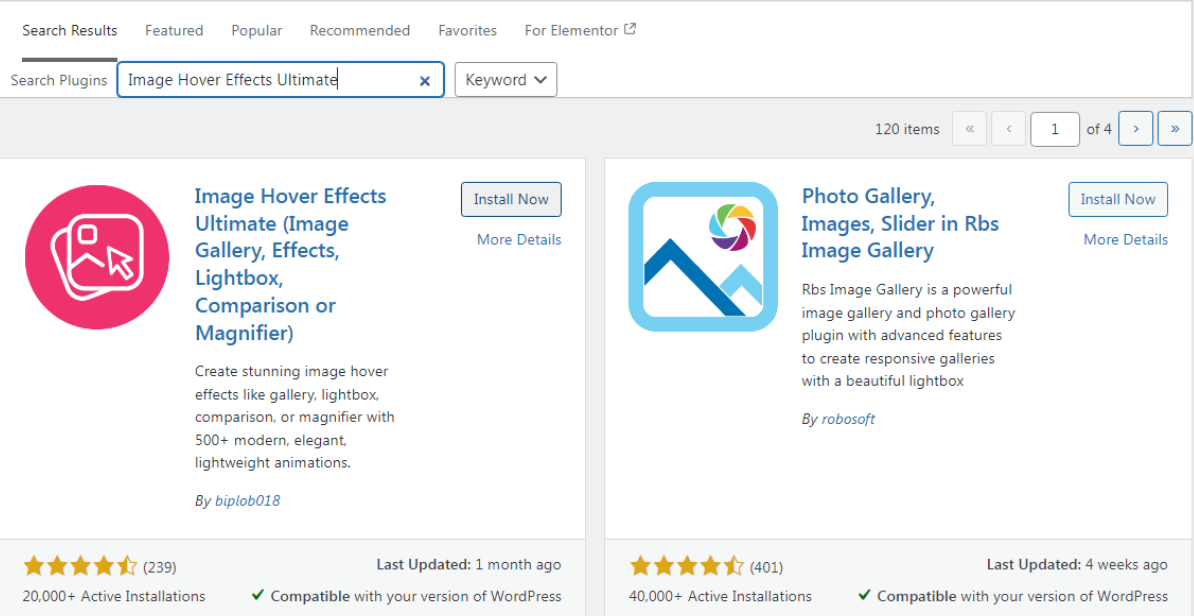The image size is (1194, 616).
Task: Open the Keyword search filter dropdown
Action: [x=505, y=79]
